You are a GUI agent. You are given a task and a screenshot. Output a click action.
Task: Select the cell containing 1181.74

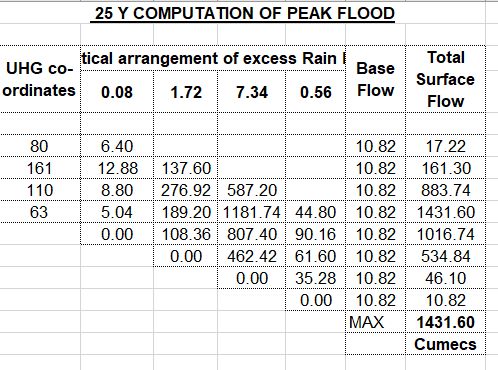(252, 212)
